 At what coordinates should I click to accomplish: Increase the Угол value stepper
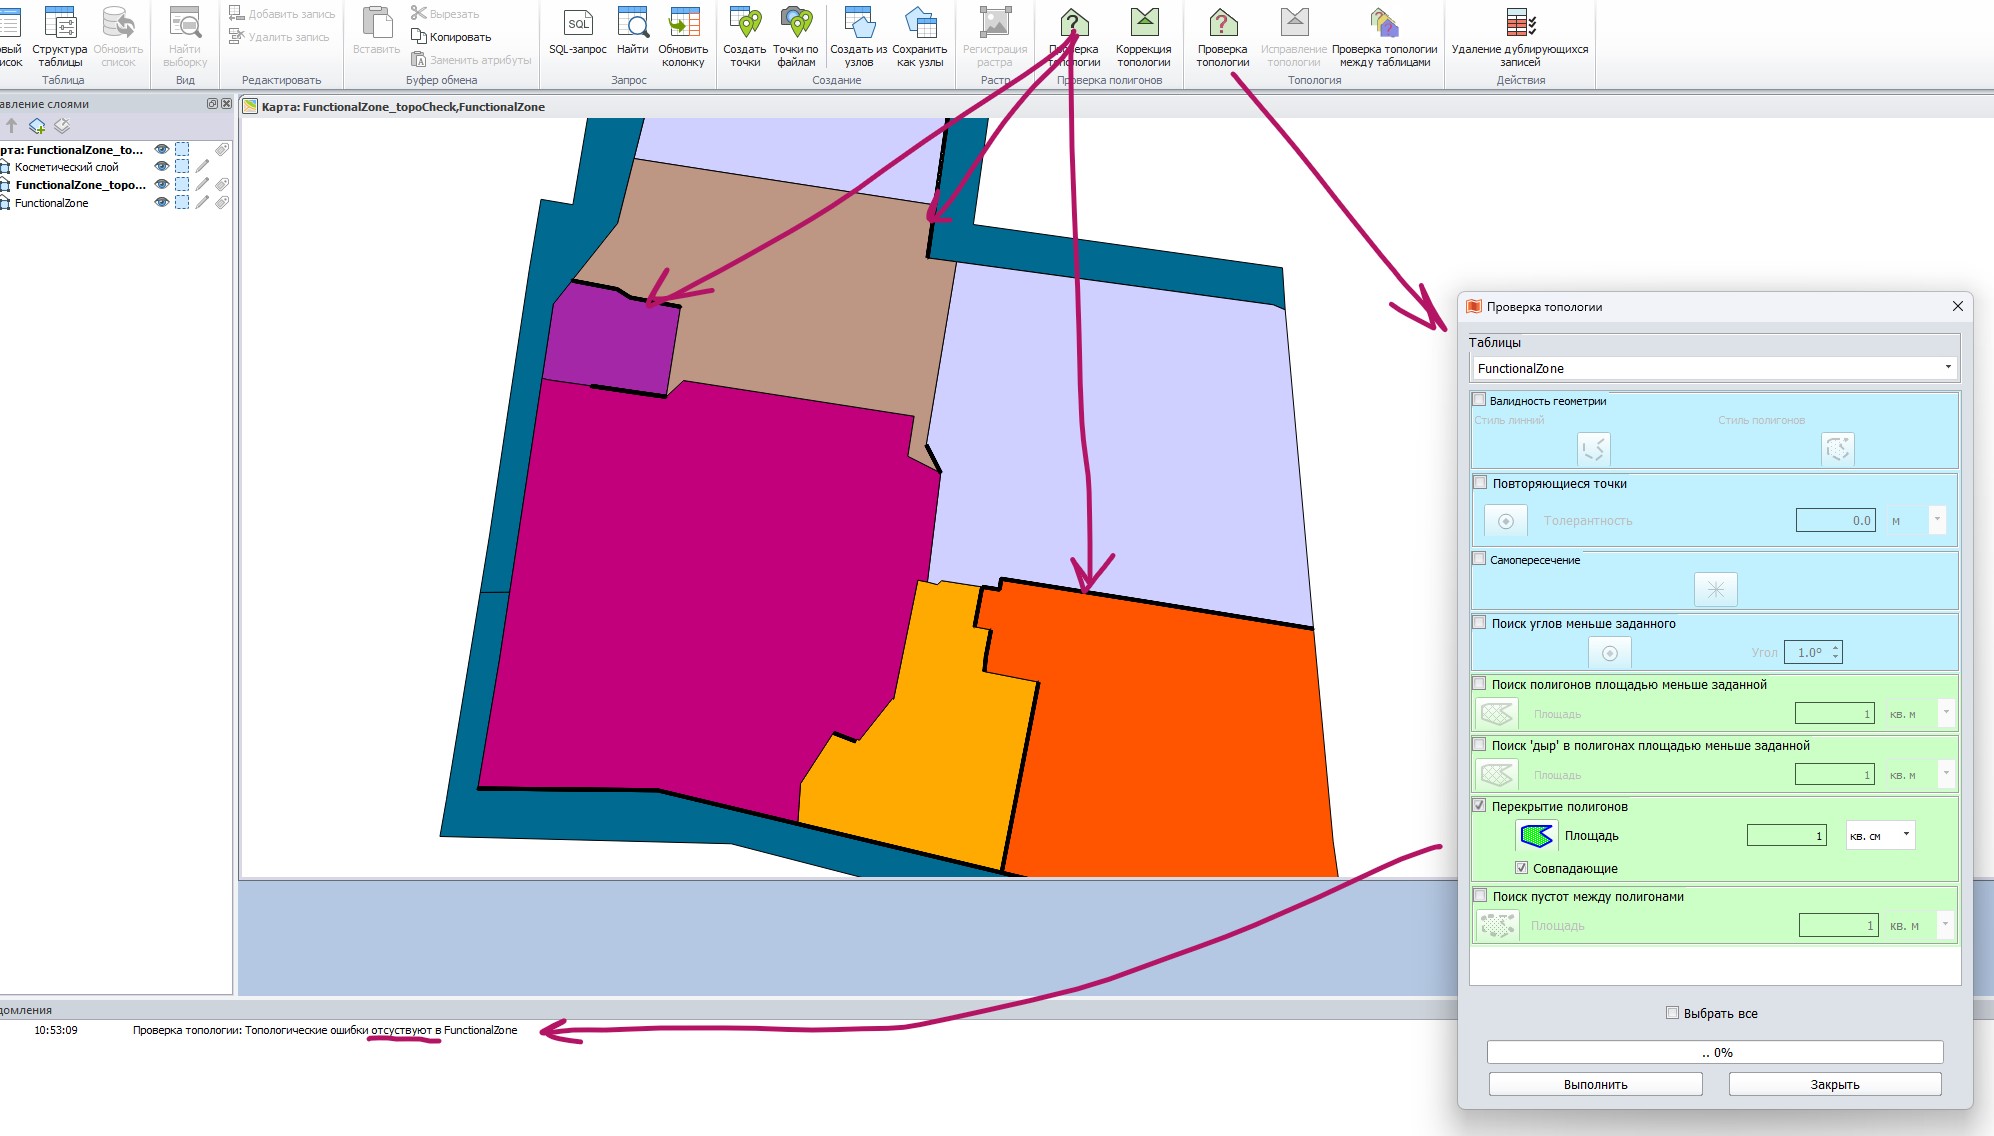(x=1835, y=647)
